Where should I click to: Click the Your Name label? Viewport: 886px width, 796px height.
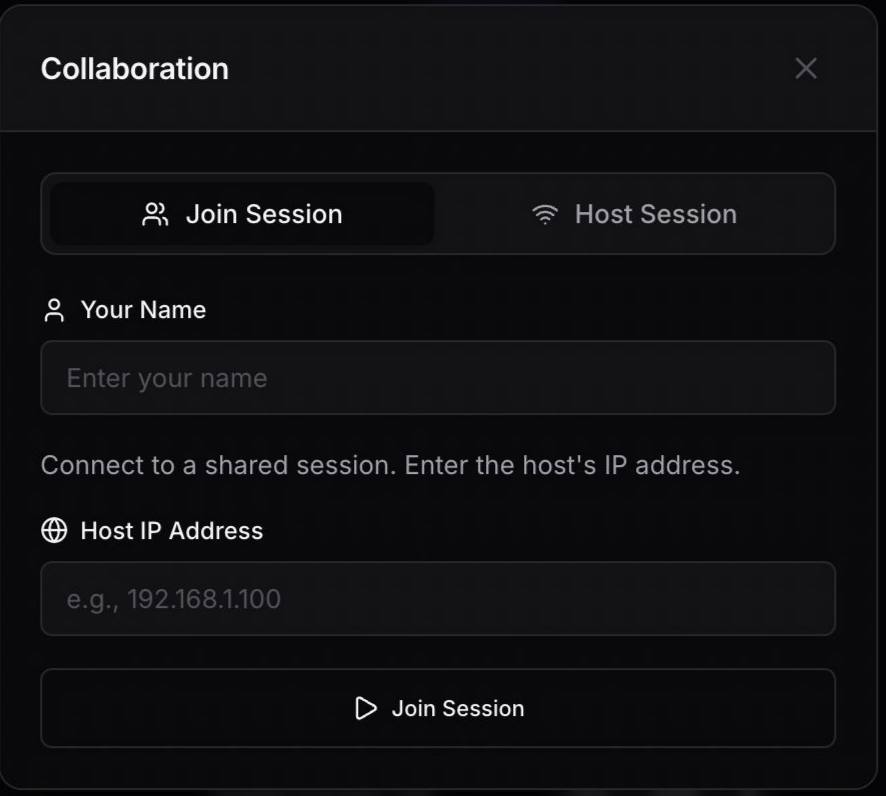pos(143,310)
